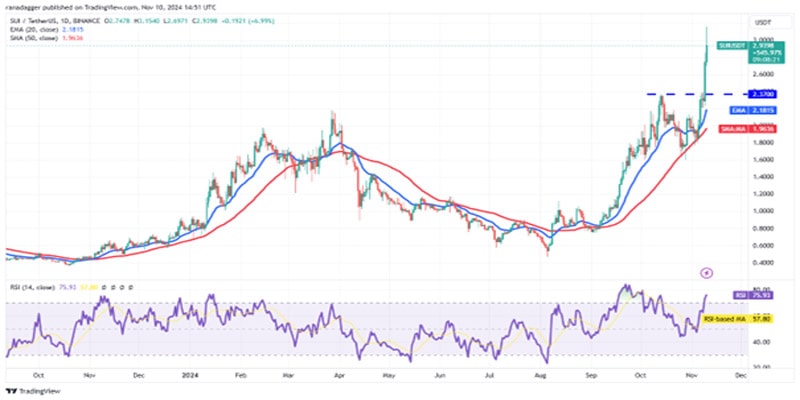800x400 pixels.
Task: Select the RSI (14, close) indicator legend
Action: [x=31, y=288]
